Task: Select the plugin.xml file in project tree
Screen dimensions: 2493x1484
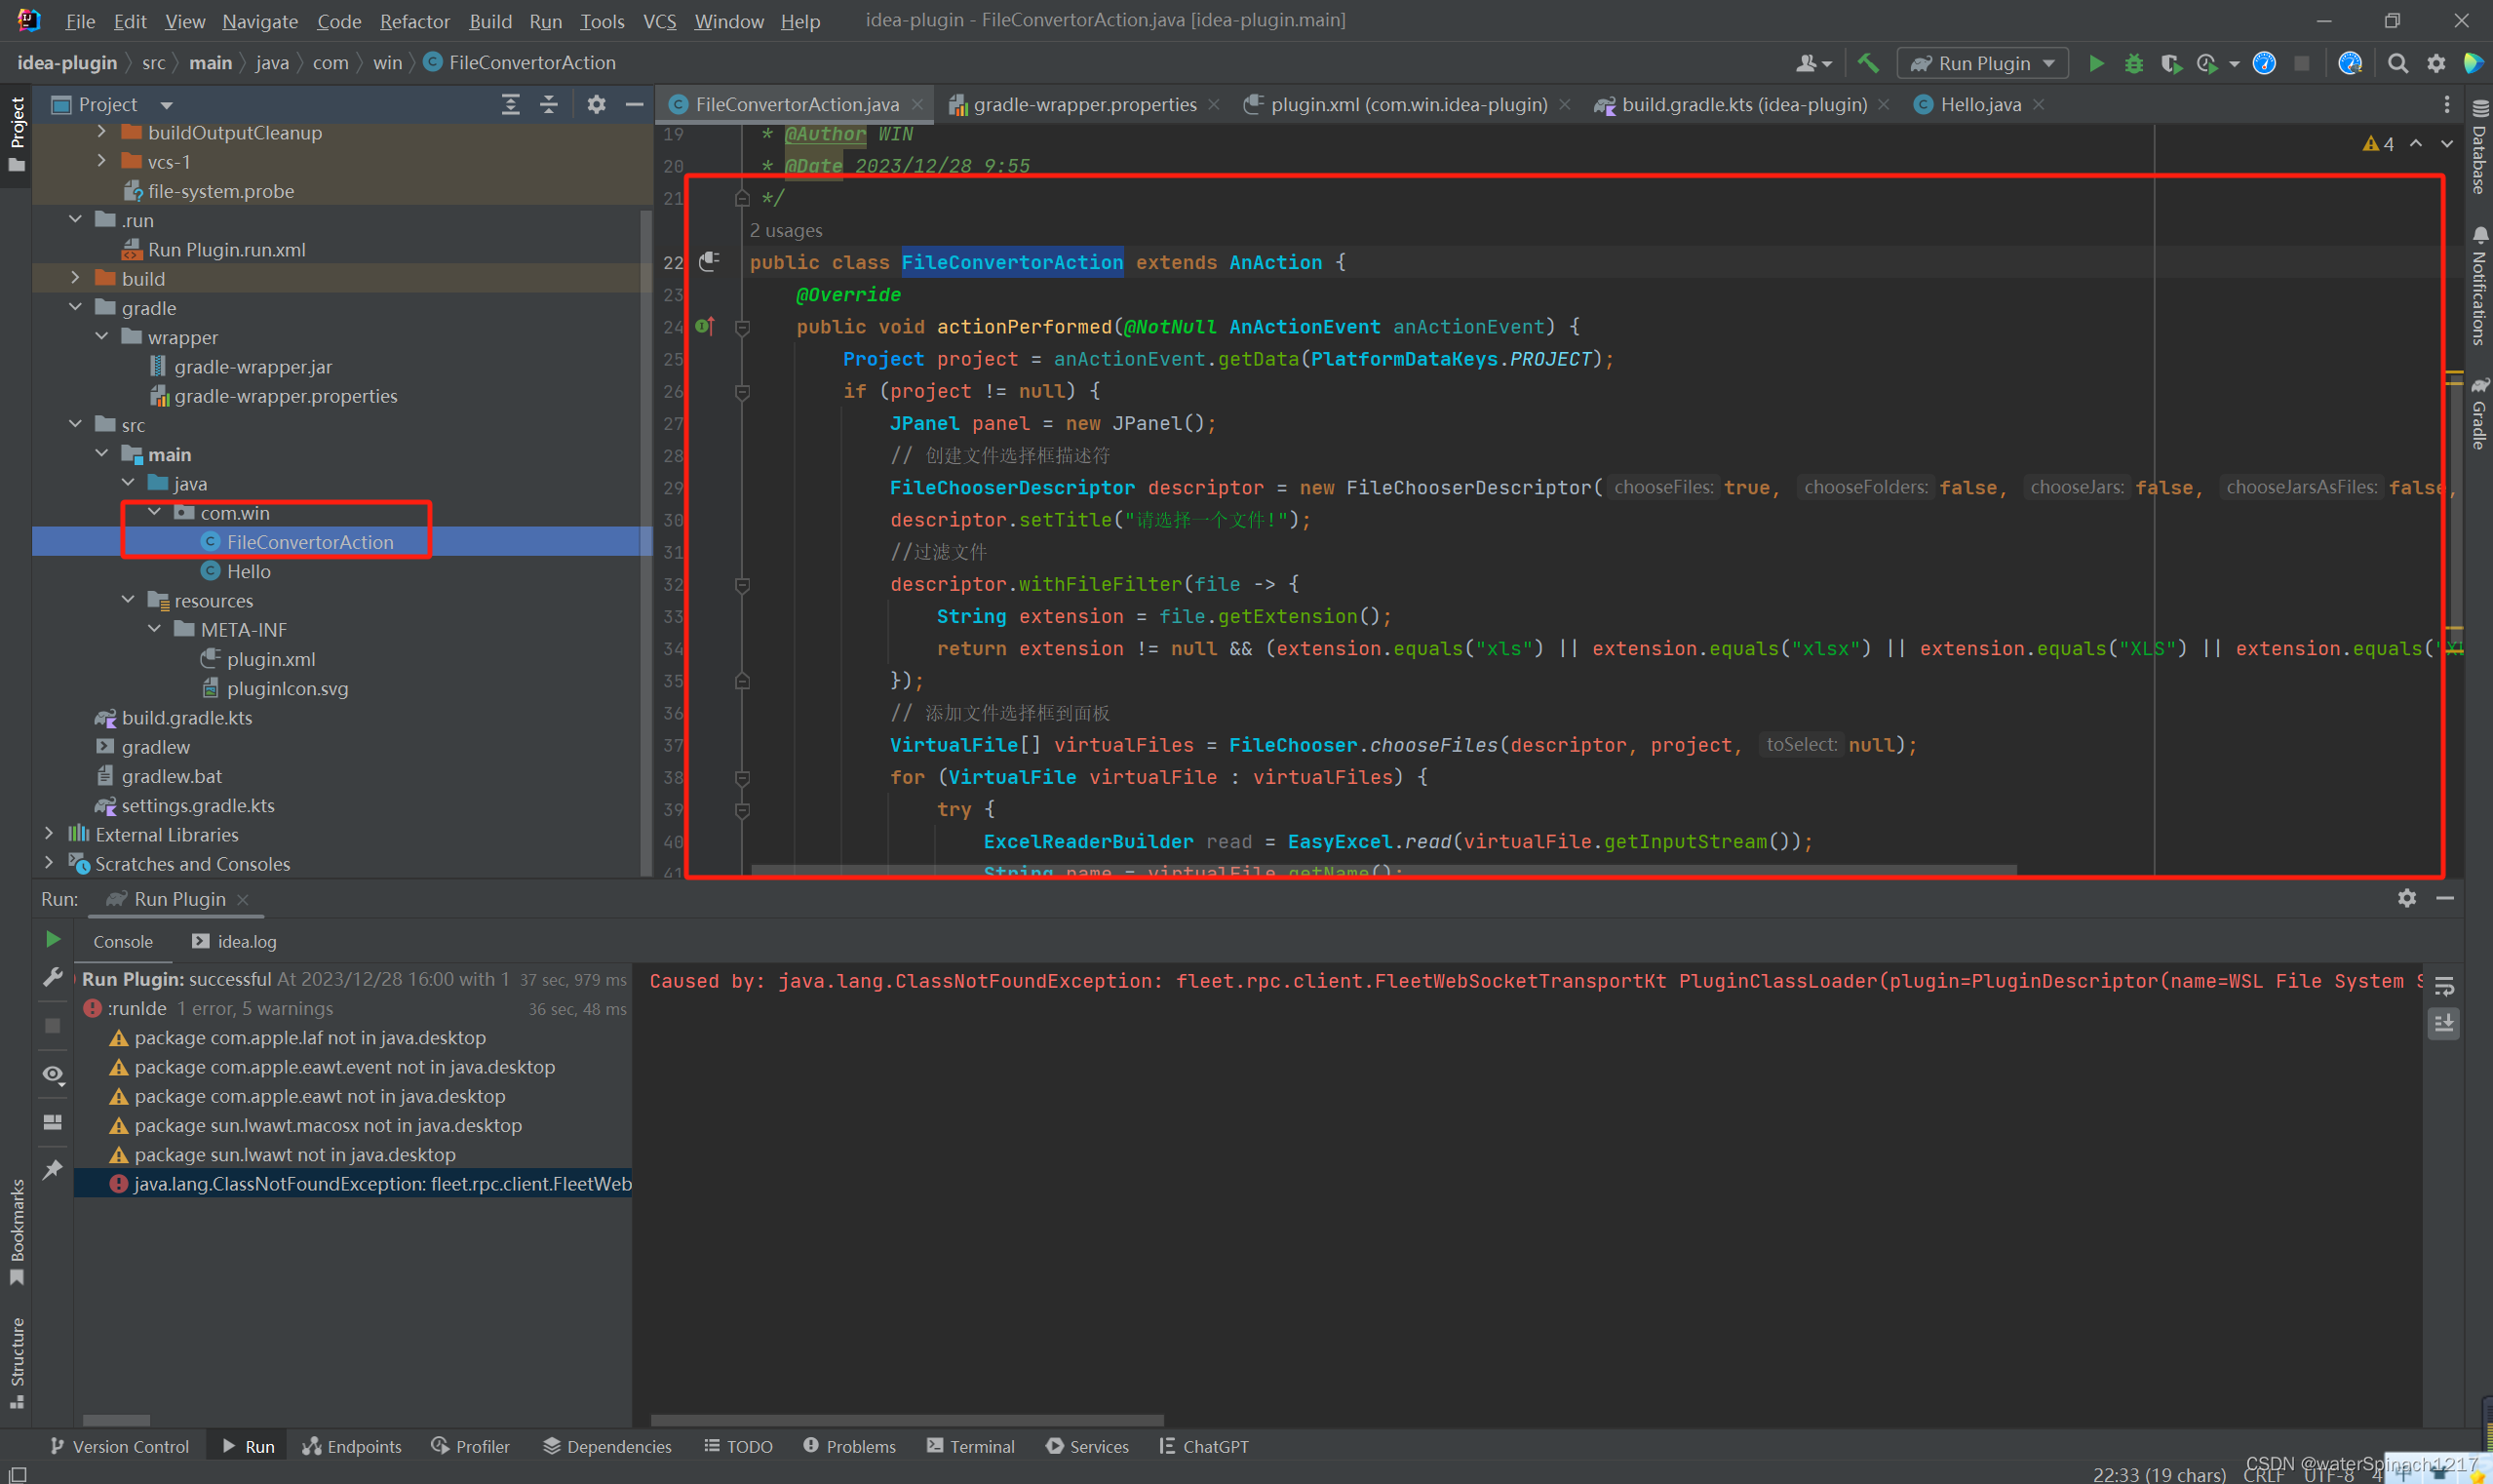Action: 270,659
